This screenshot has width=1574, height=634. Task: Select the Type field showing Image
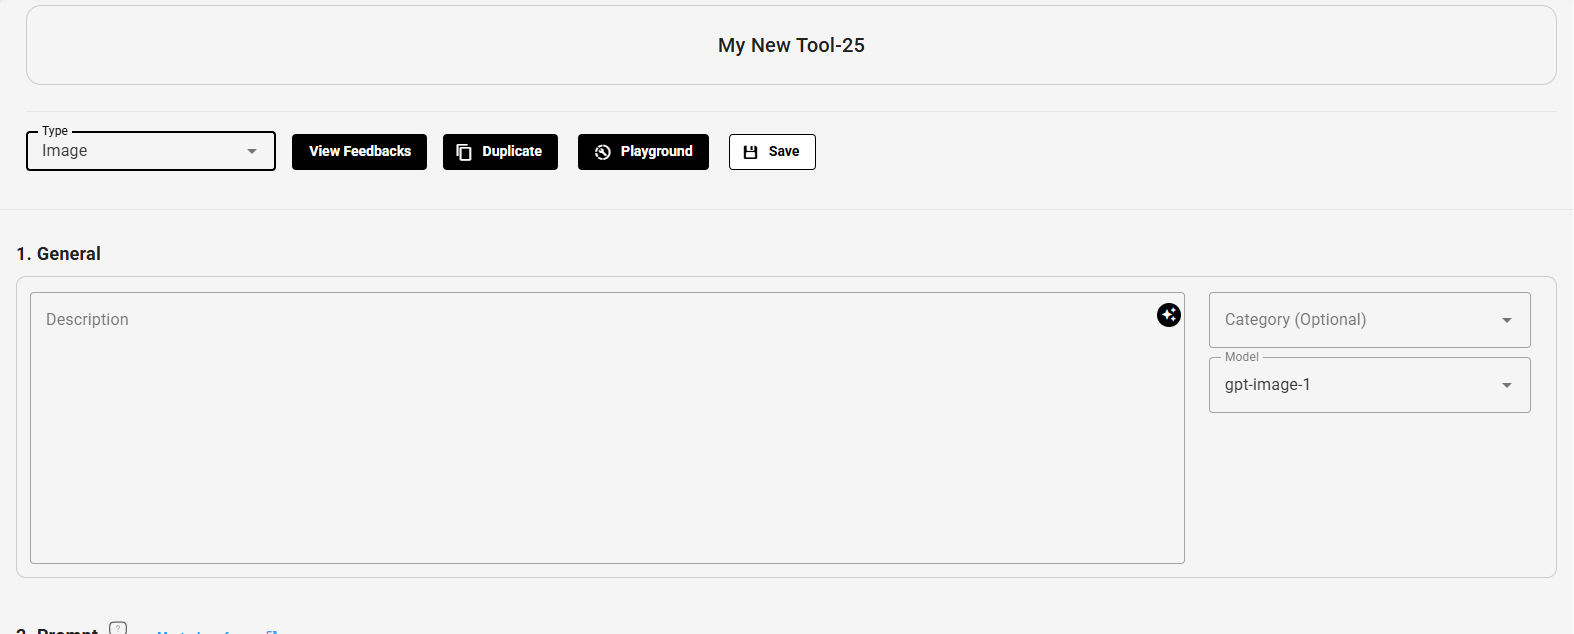click(x=140, y=151)
